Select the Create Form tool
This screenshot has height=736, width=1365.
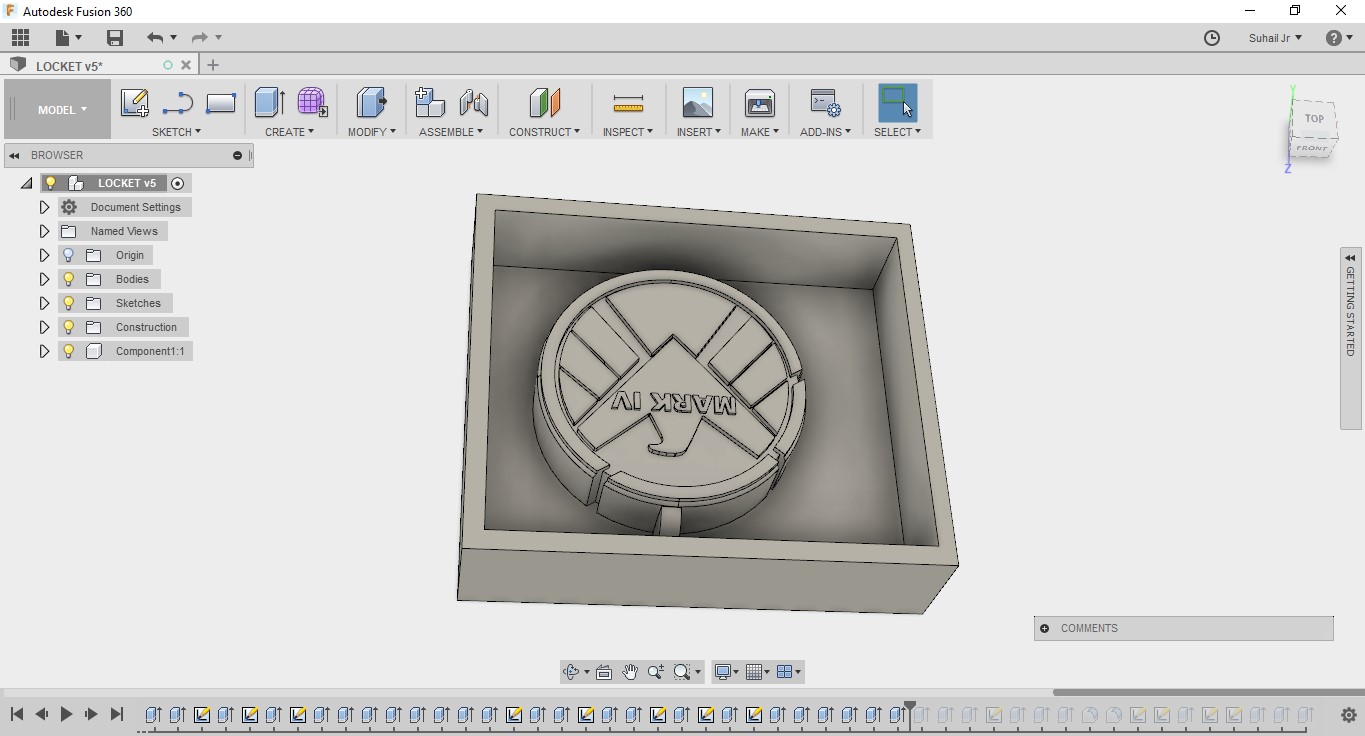pyautogui.click(x=313, y=102)
